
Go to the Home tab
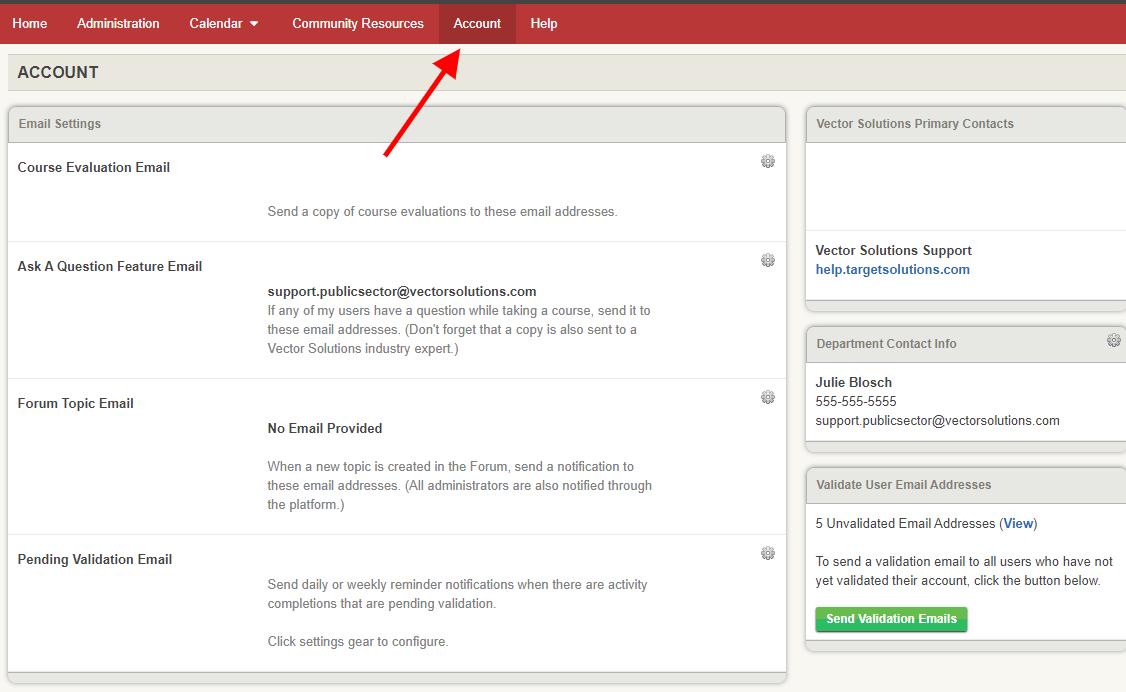click(x=30, y=23)
